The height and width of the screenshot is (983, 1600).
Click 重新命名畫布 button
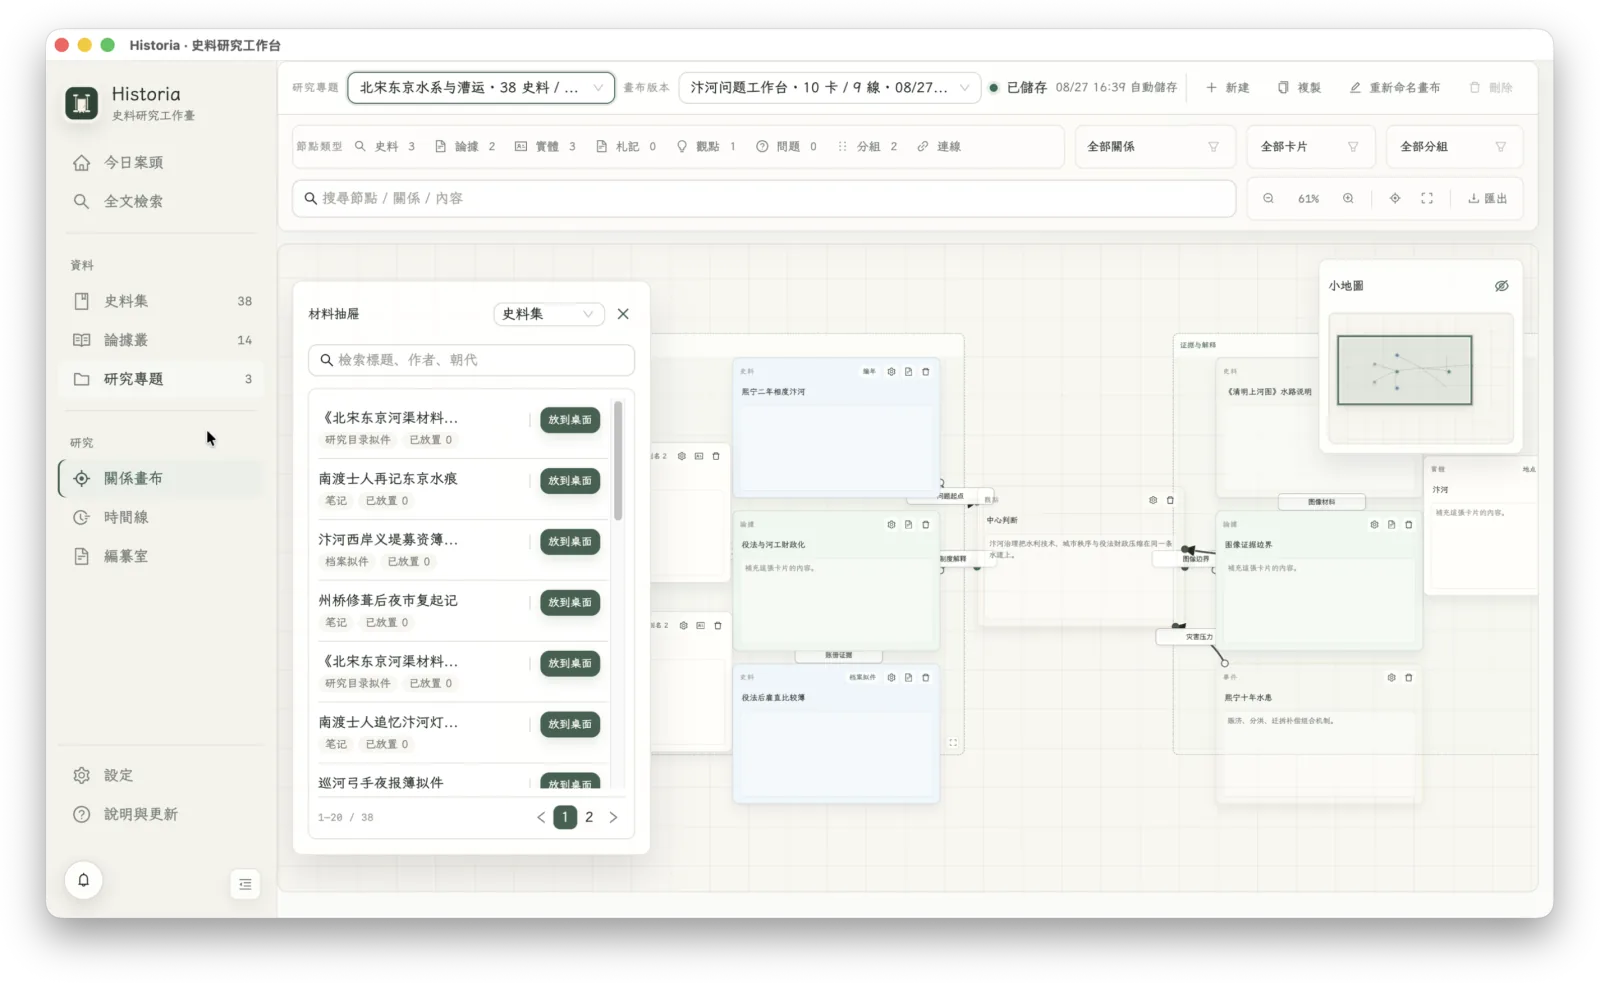(x=1395, y=87)
